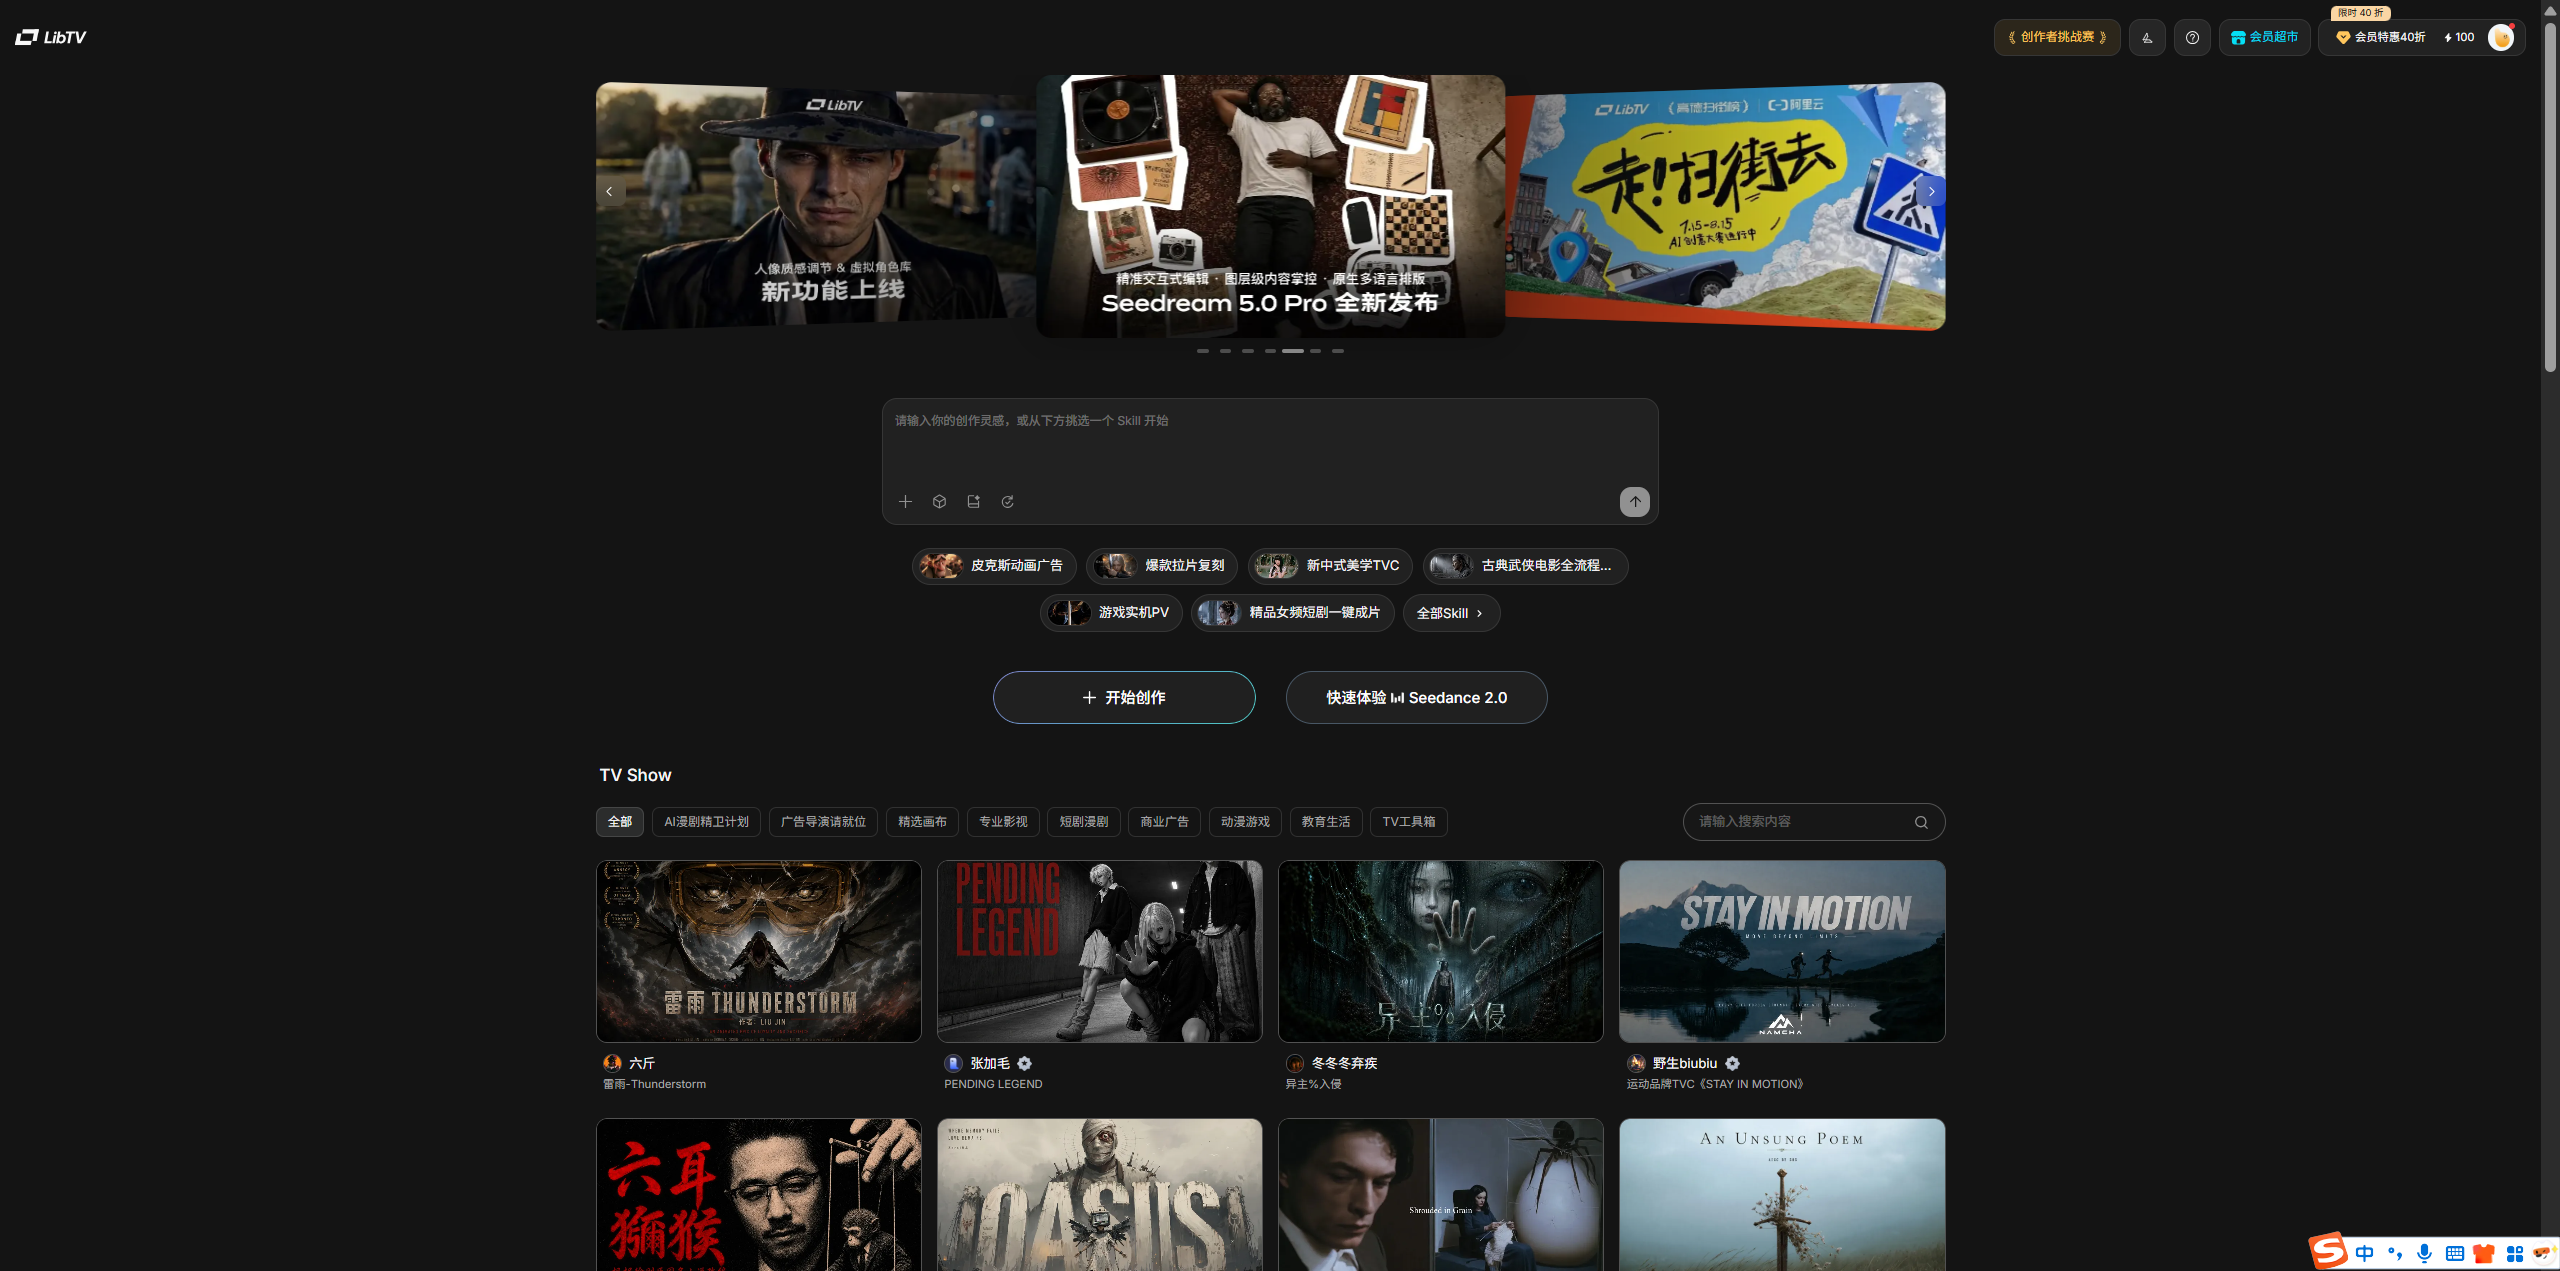The width and height of the screenshot is (2560, 1271).
Task: Click the 冬冬冬弃疾 author avatar
Action: tap(1295, 1063)
